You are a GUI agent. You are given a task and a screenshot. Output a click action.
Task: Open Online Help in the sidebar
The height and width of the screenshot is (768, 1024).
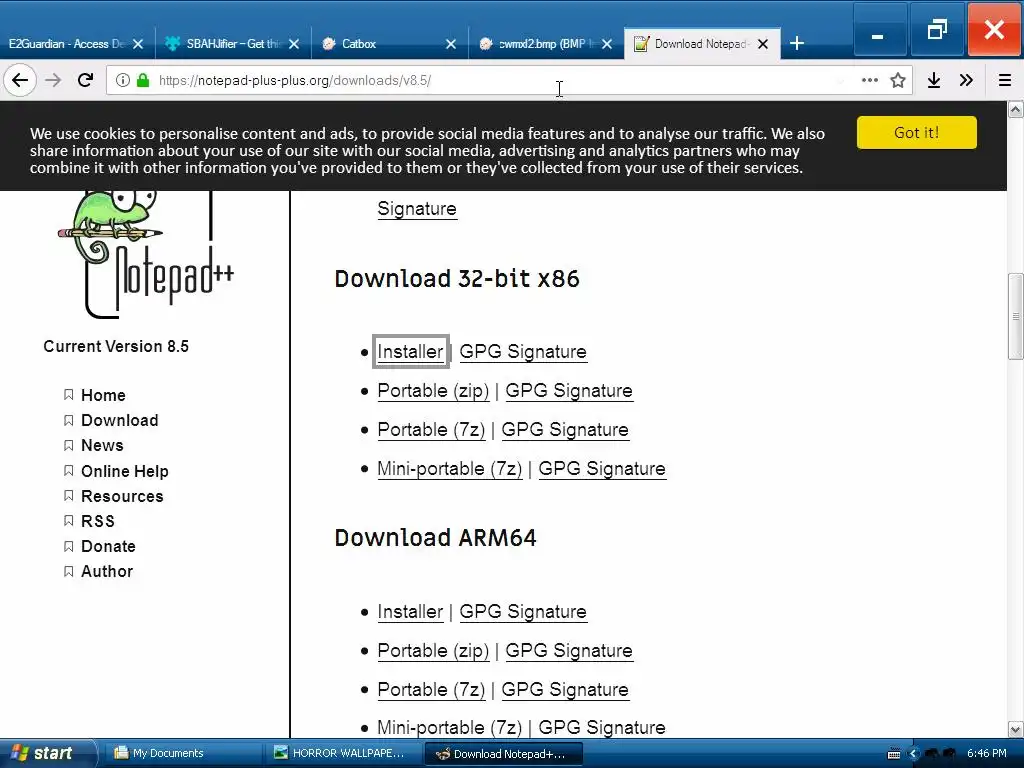(125, 471)
